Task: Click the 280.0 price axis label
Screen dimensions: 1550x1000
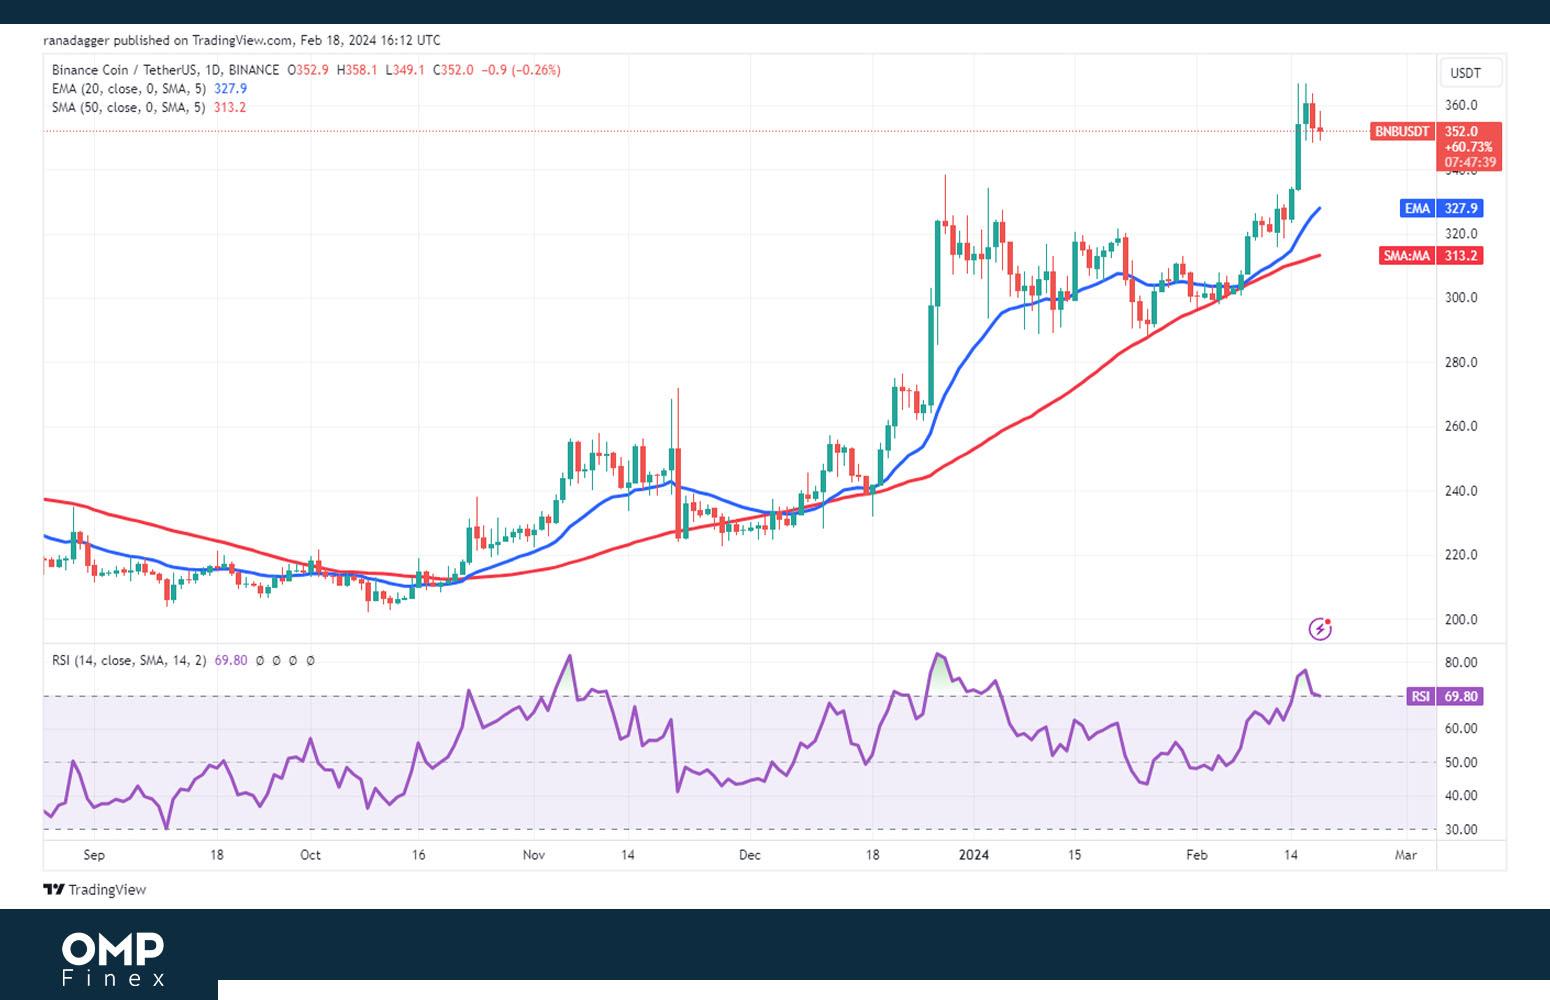Action: 1461,362
